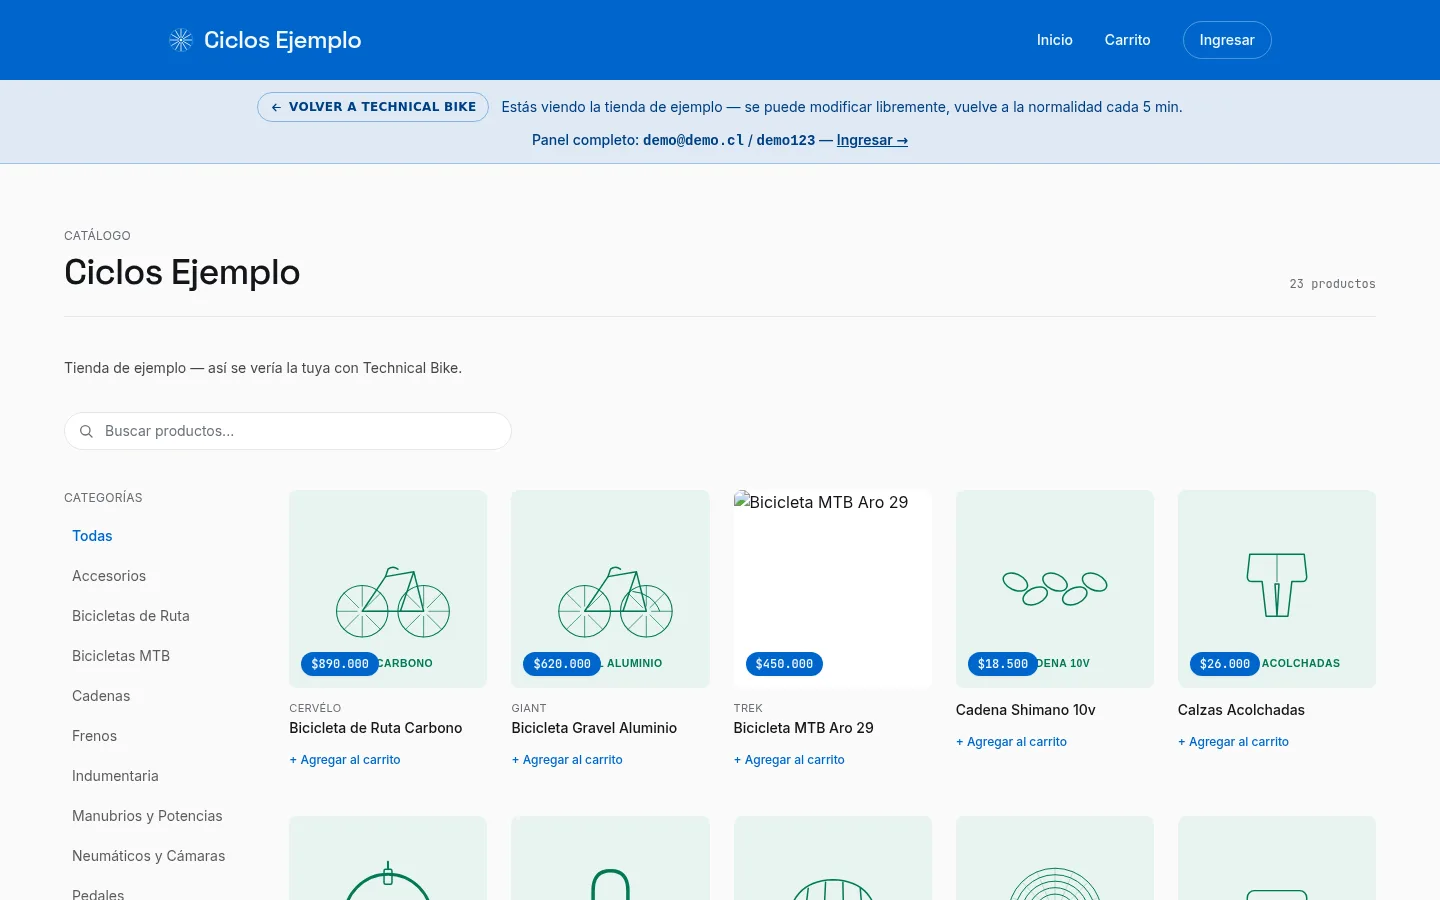Open the Cadena Shimano 10v chain icon

coord(1055,588)
